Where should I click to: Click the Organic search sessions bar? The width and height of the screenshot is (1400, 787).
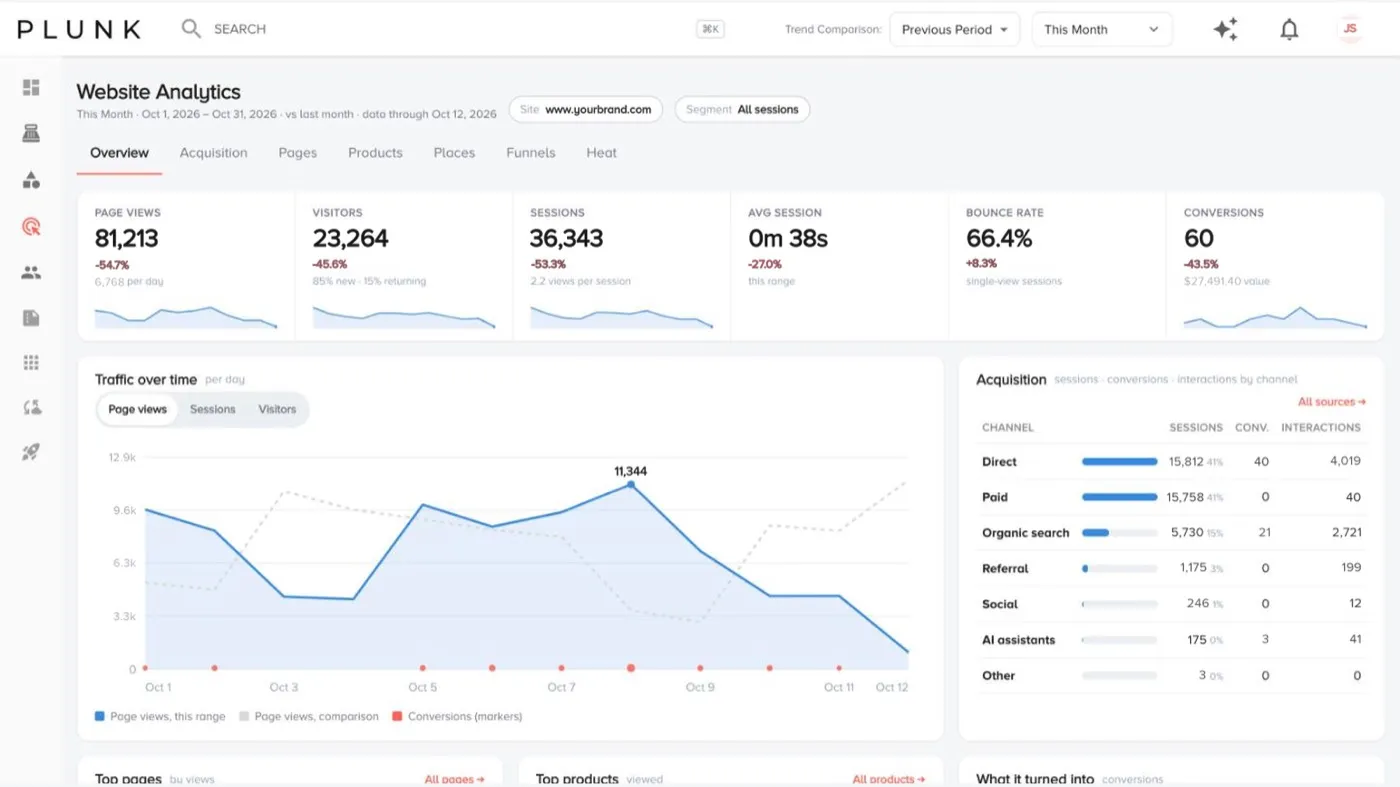click(x=1120, y=533)
